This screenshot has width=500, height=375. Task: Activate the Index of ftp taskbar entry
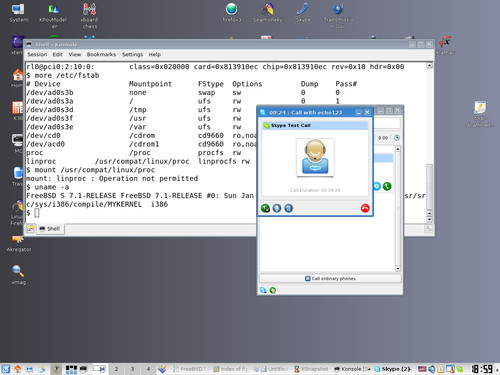[231, 369]
